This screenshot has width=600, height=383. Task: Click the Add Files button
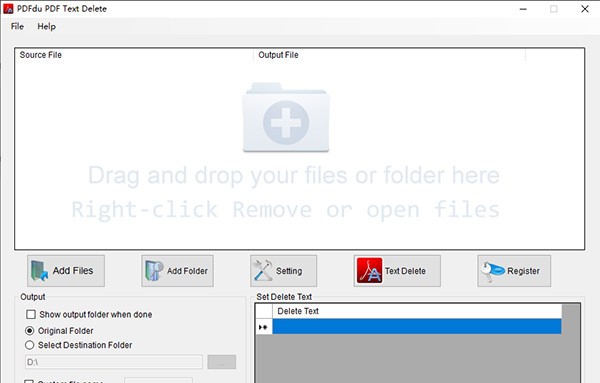click(x=66, y=271)
